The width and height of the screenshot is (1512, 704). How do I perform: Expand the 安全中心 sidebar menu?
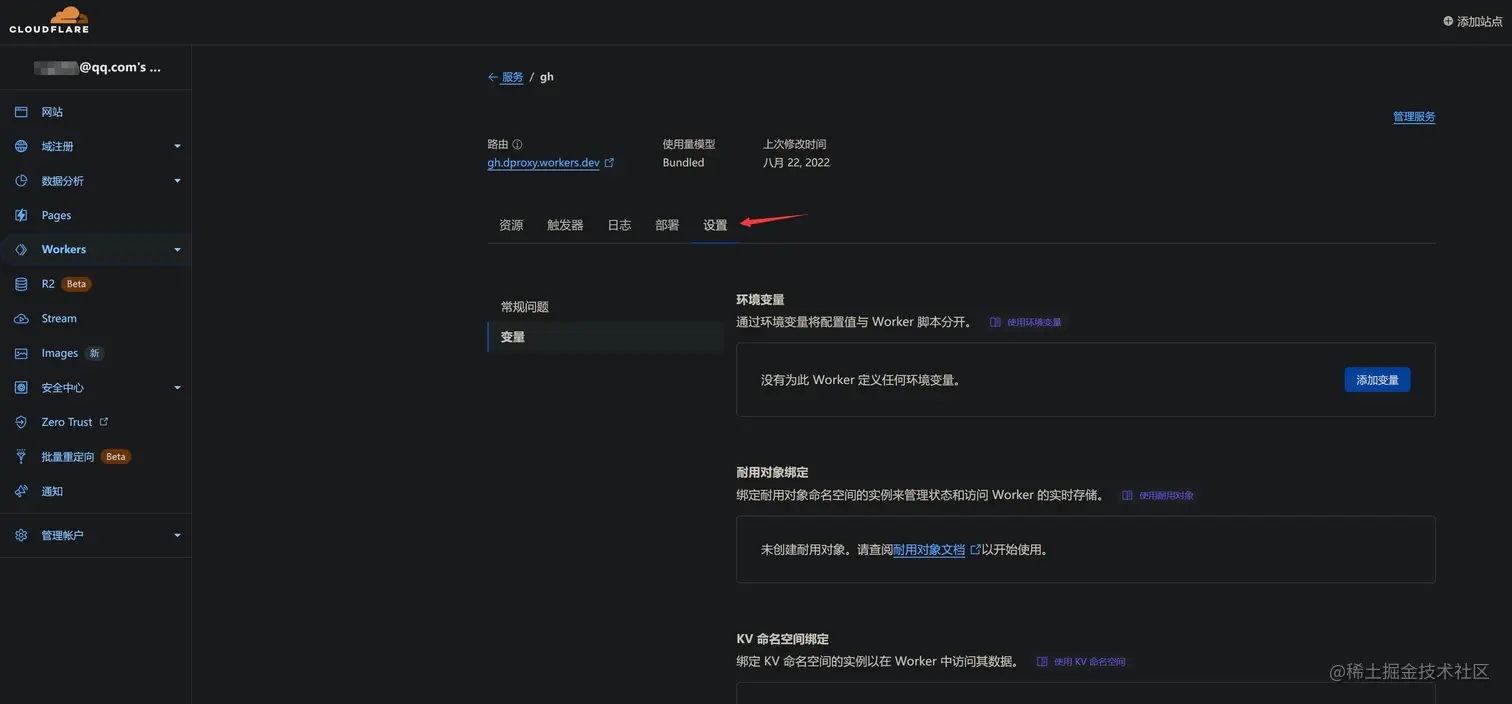(177, 388)
